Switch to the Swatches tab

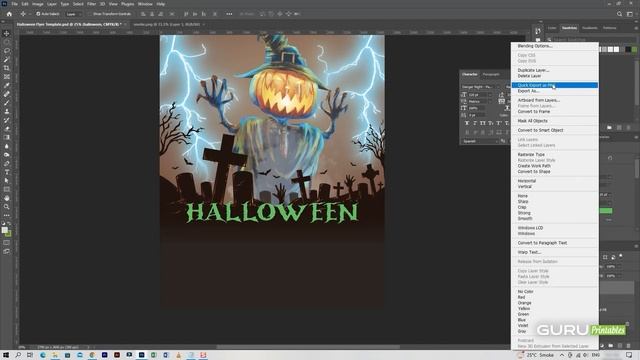[x=569, y=28]
